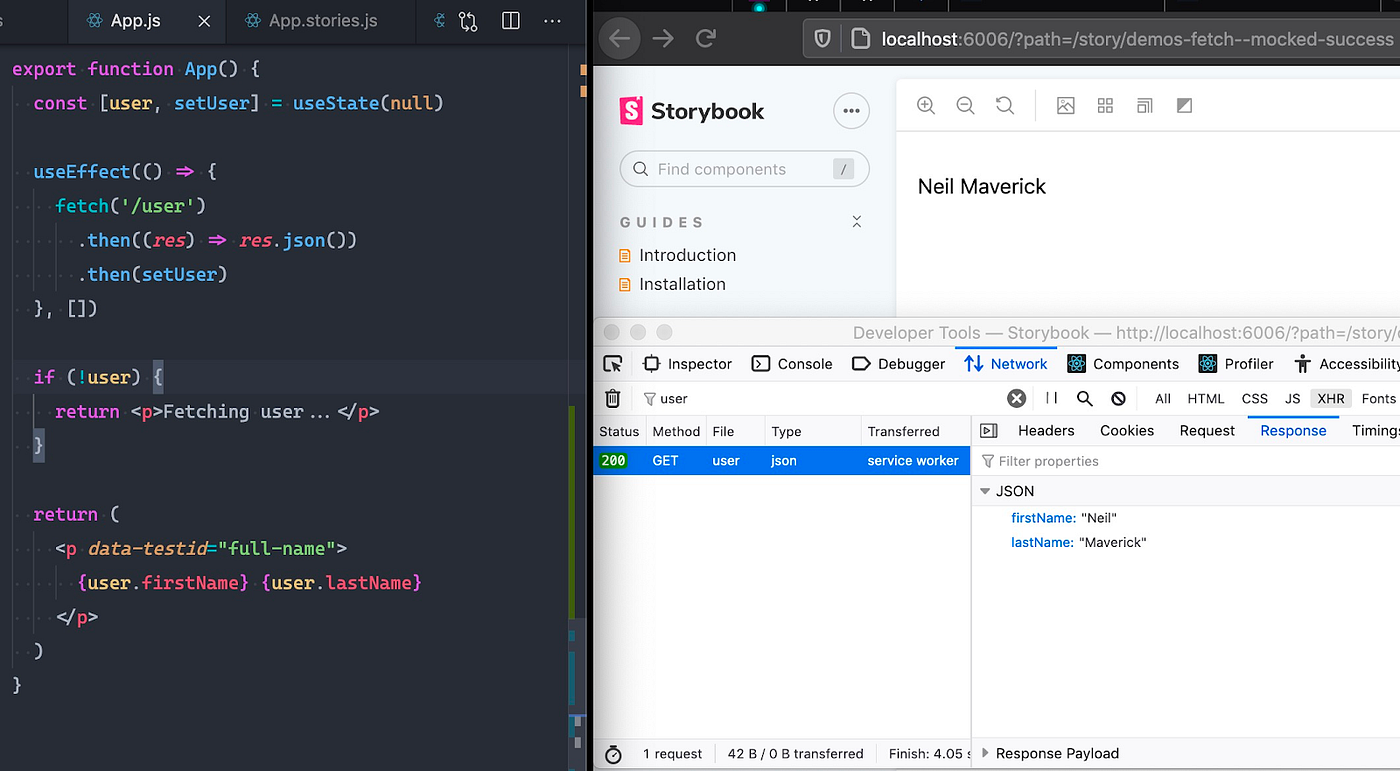Image resolution: width=1400 pixels, height=771 pixels.
Task: Split the VS Code editor
Action: click(x=511, y=21)
